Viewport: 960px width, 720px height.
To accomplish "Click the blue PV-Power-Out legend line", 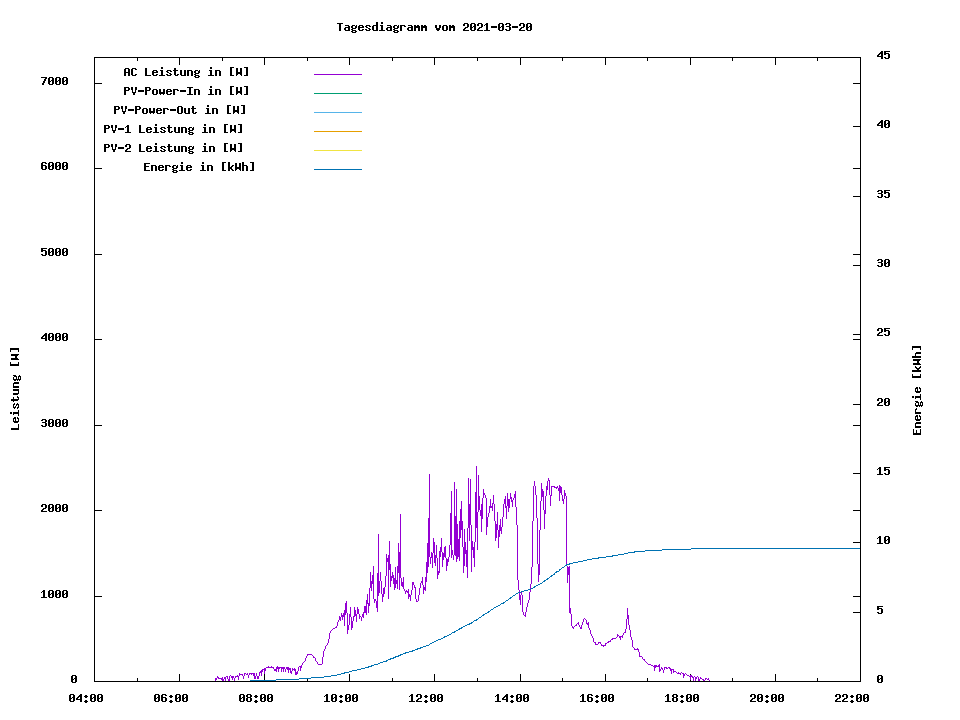I will (x=337, y=112).
